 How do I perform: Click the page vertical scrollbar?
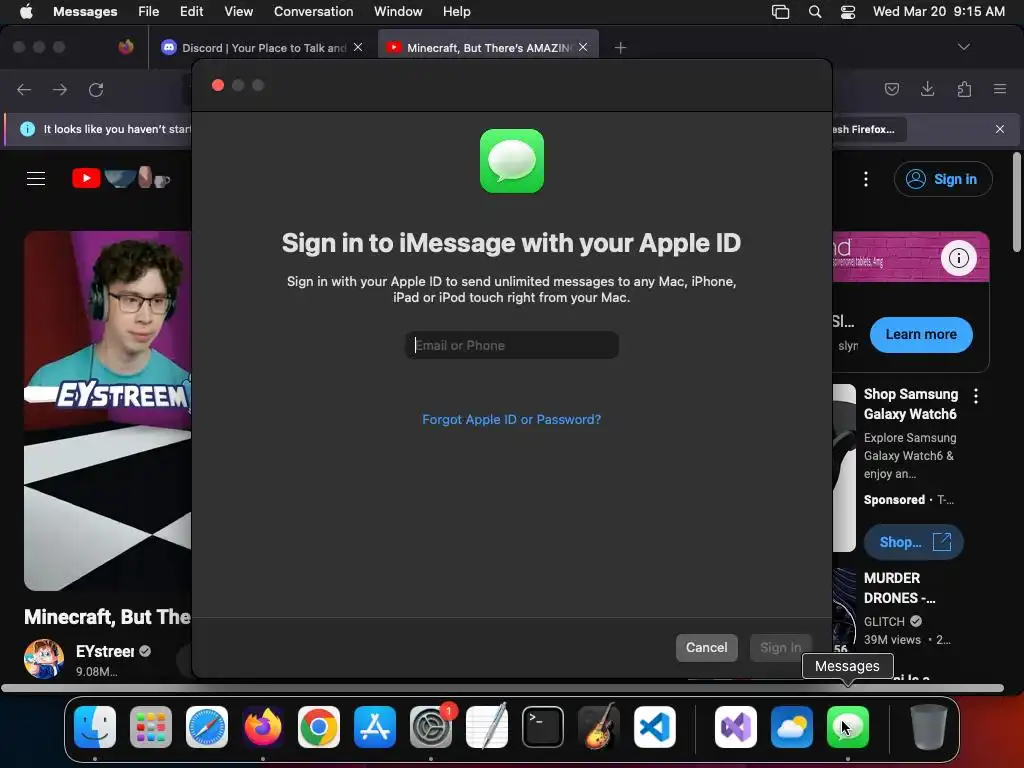click(1016, 202)
